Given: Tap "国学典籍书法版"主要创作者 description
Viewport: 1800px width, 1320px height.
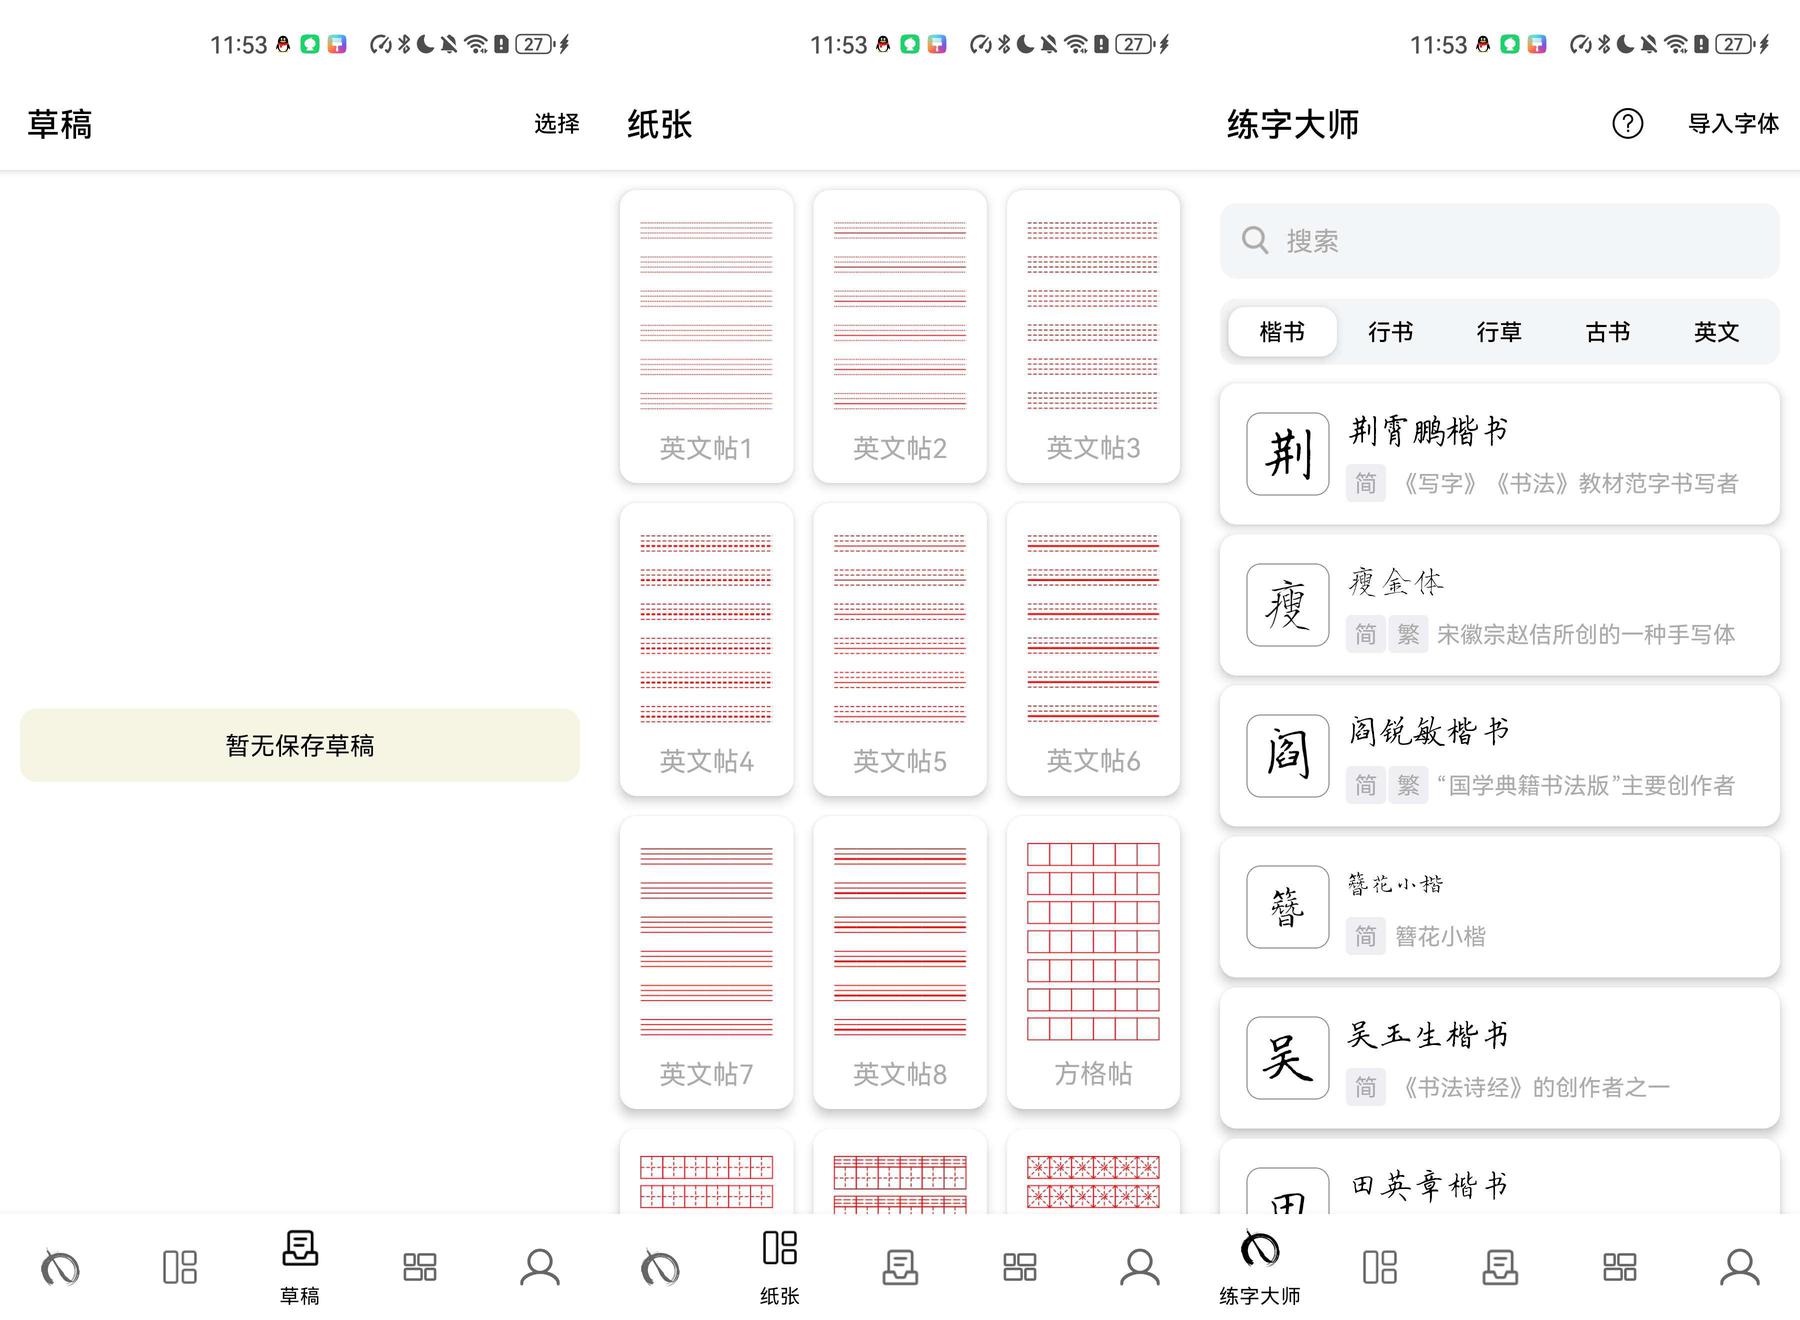Looking at the screenshot, I should pyautogui.click(x=1586, y=785).
